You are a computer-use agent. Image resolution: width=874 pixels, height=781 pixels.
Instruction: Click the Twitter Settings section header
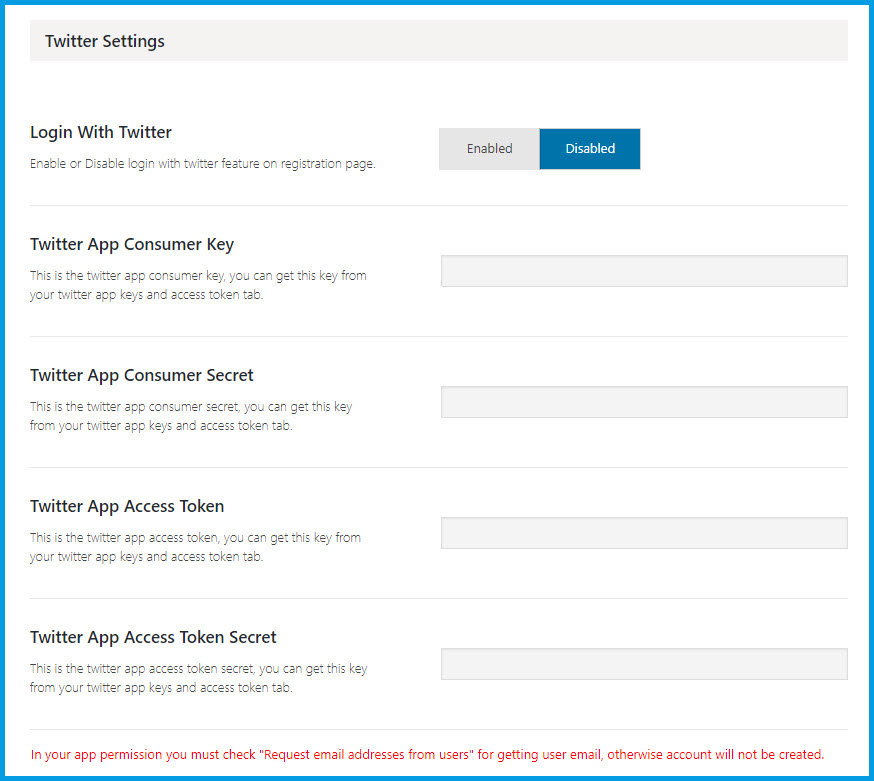pos(105,42)
